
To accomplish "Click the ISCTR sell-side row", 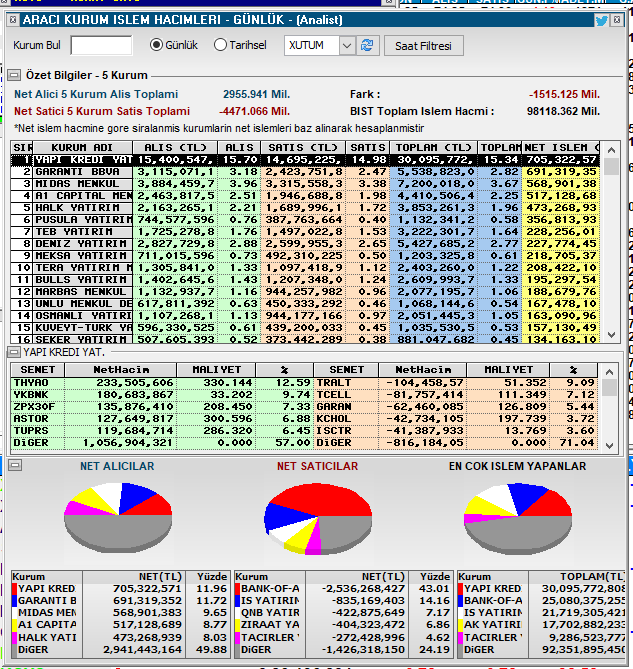I will (456, 430).
